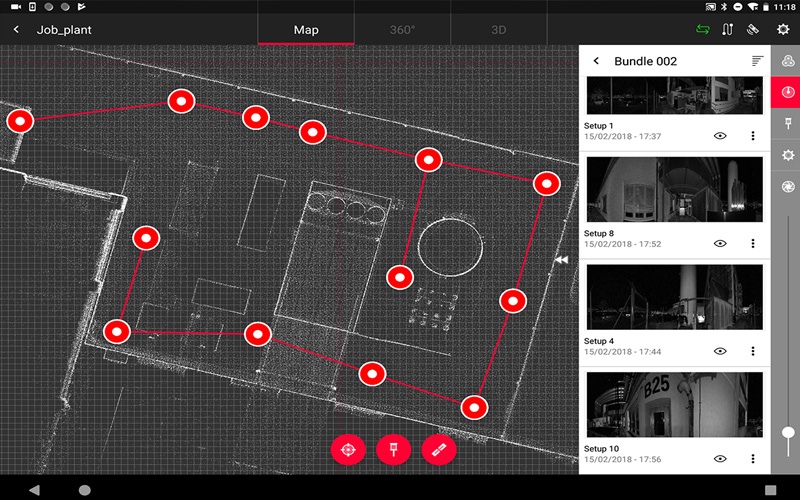Open the gear settings in top bar
The height and width of the screenshot is (500, 800).
point(783,30)
